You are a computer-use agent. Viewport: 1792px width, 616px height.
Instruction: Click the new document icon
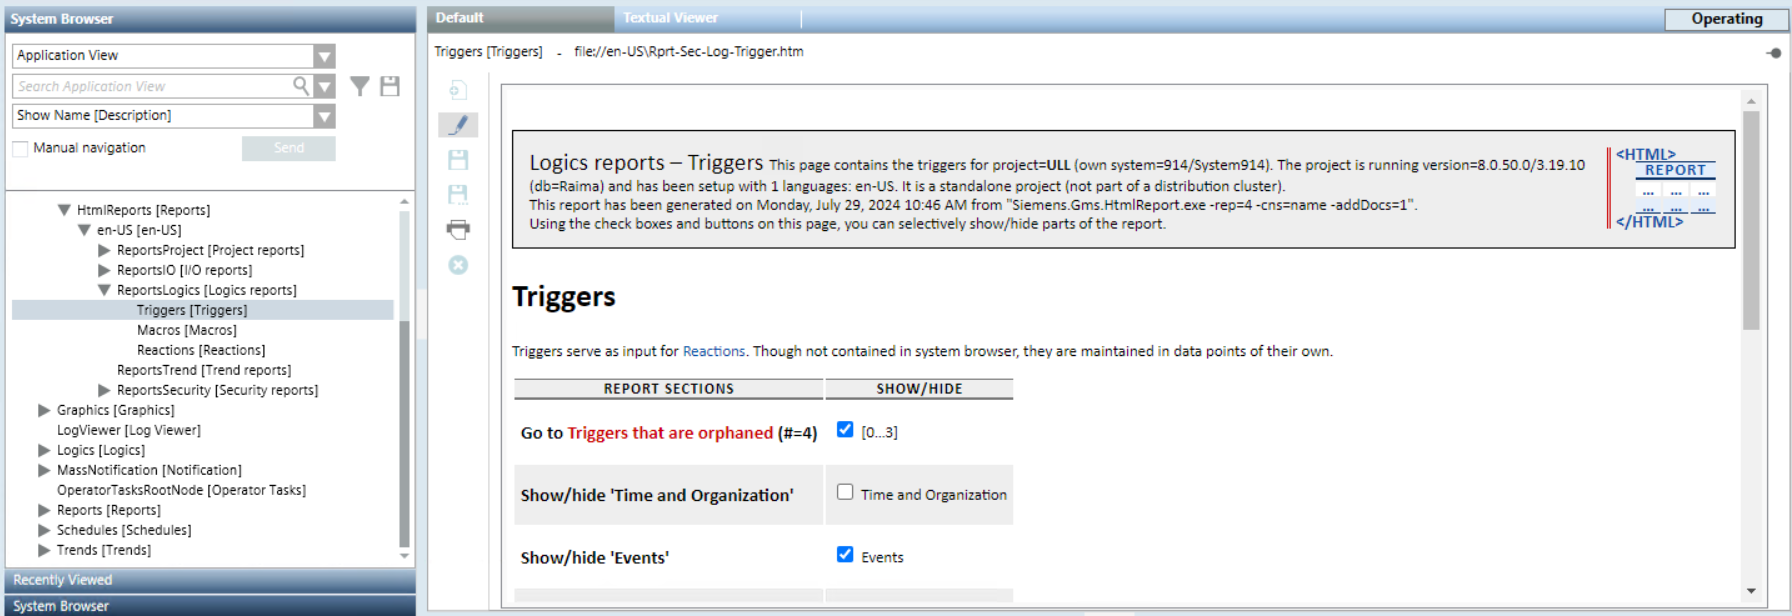458,91
